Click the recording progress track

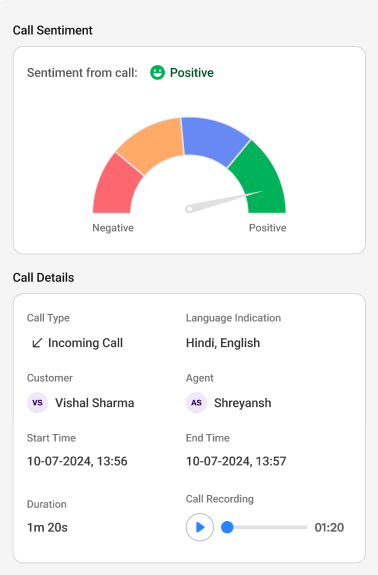pos(264,527)
